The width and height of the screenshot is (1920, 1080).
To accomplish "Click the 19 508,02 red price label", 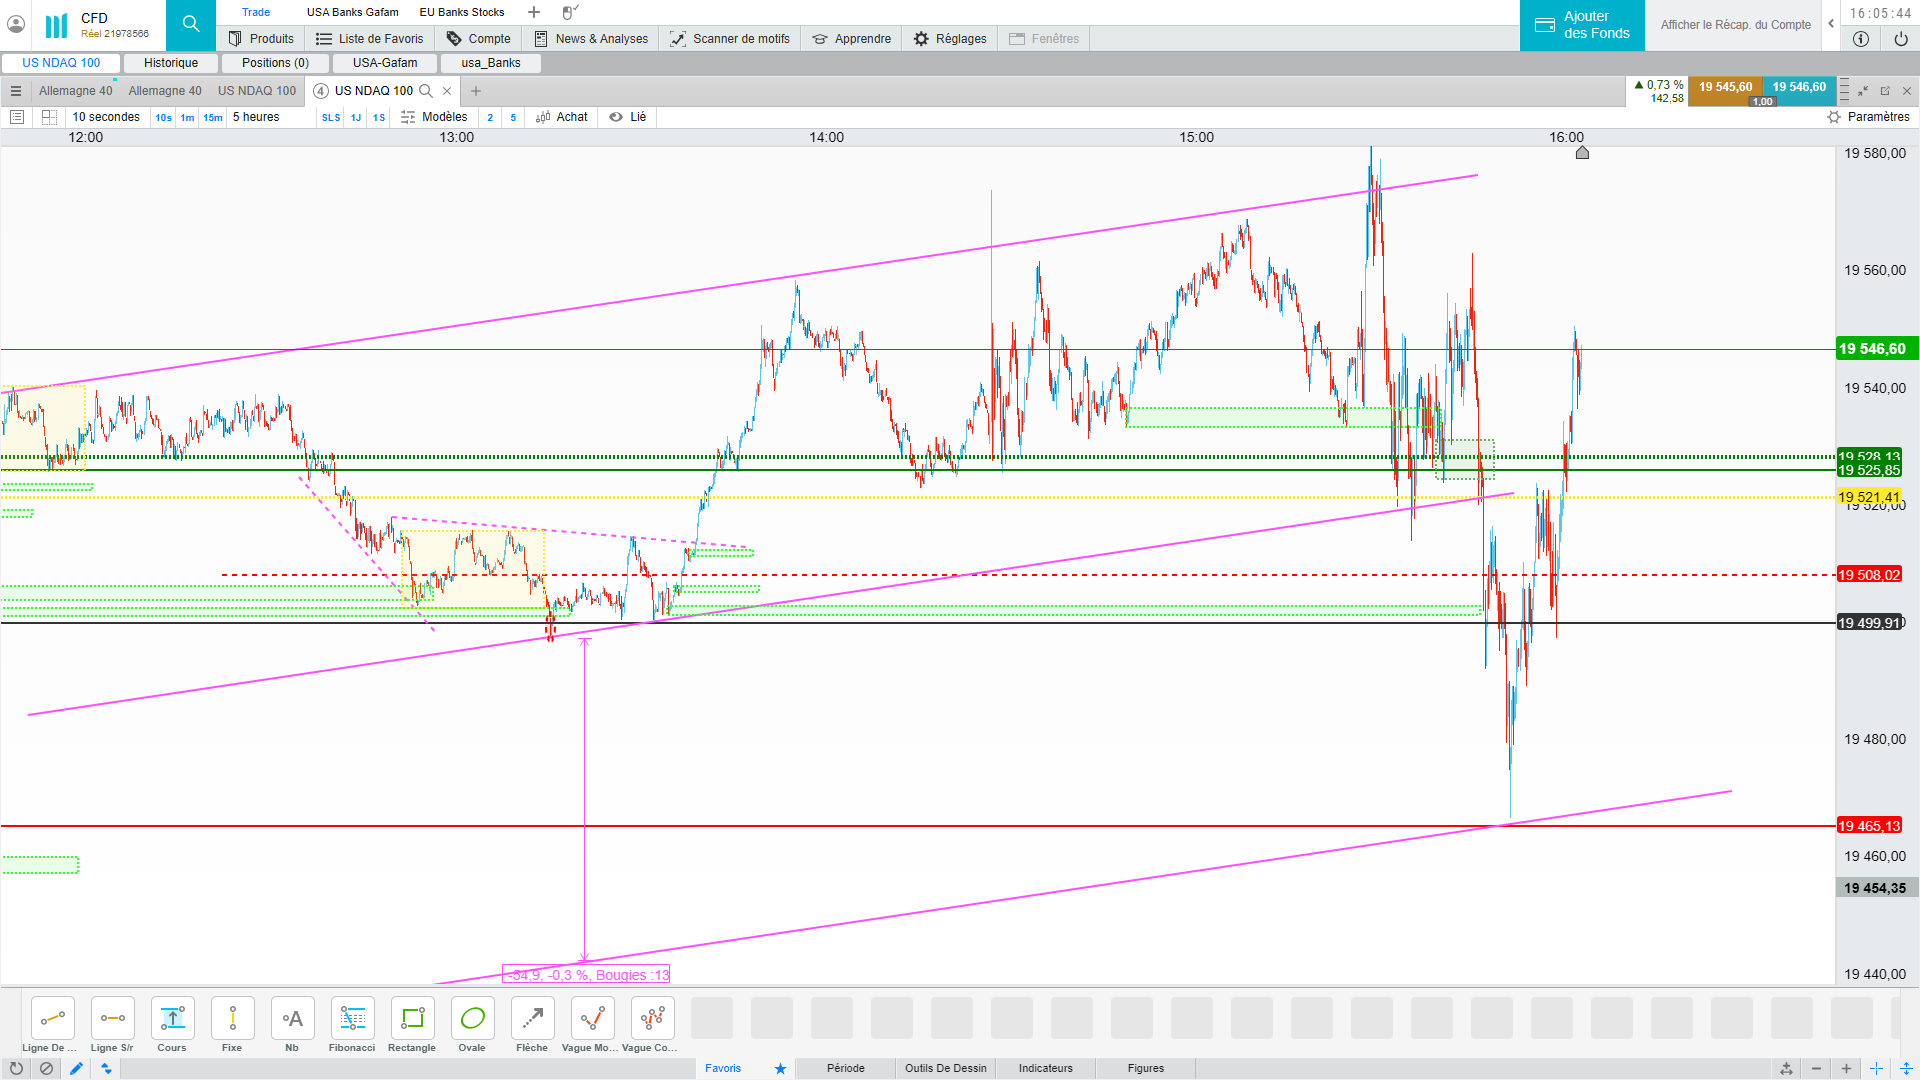I will (x=1868, y=575).
